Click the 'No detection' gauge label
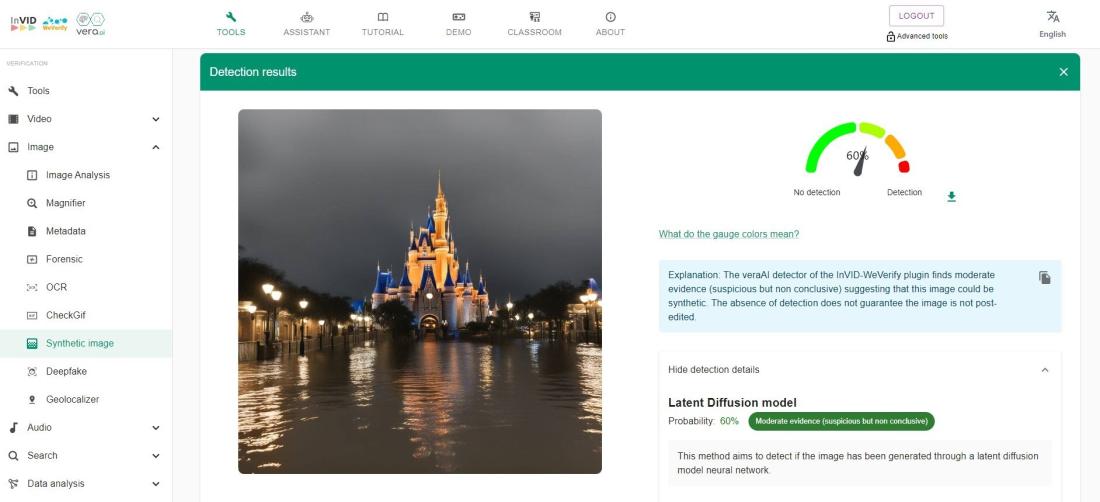This screenshot has width=1100, height=502. [817, 193]
